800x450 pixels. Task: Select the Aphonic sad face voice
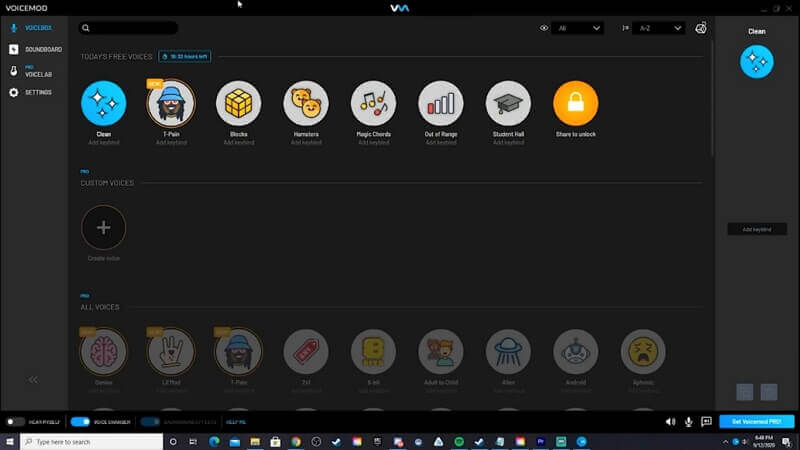point(643,351)
